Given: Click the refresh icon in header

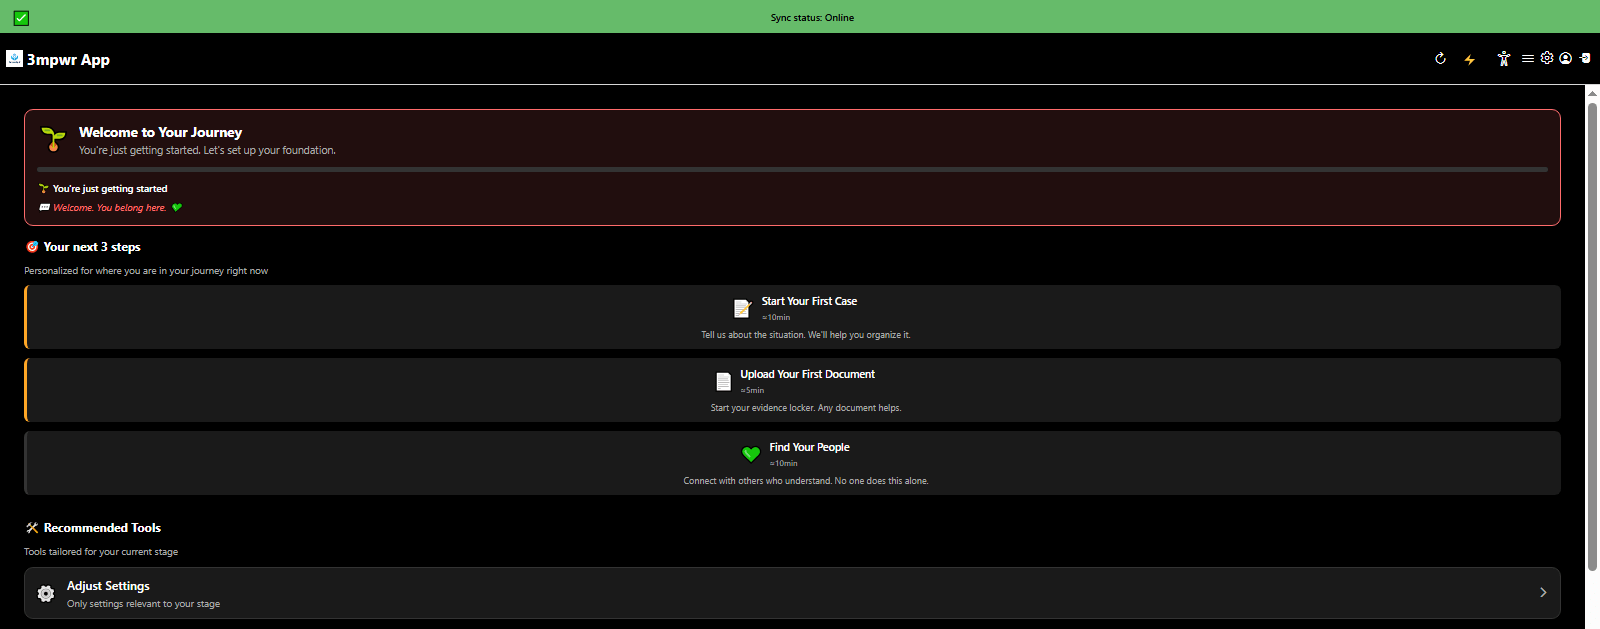Looking at the screenshot, I should pos(1440,59).
